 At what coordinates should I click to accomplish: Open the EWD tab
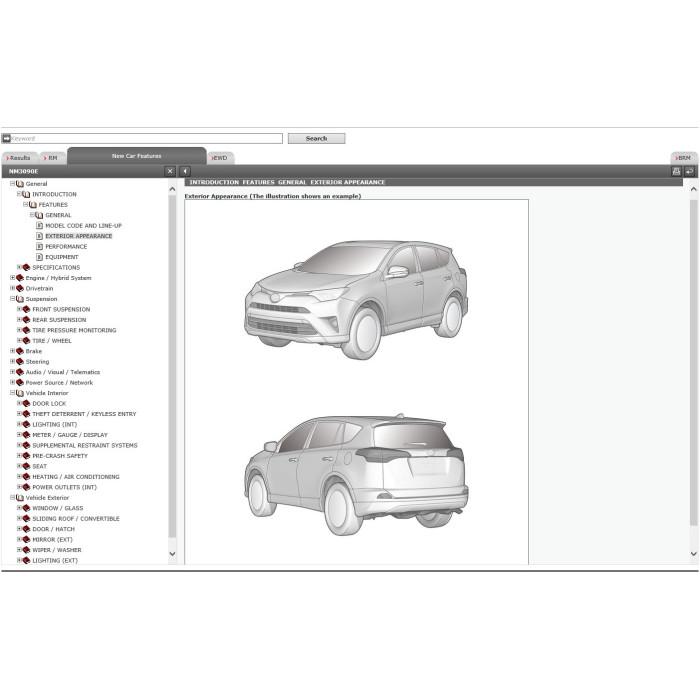click(220, 158)
